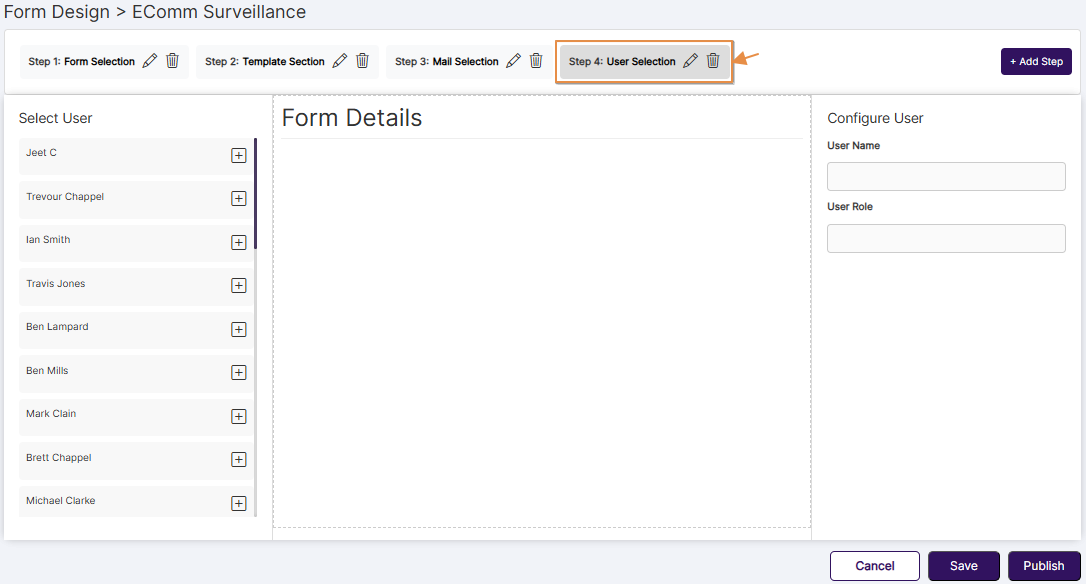The width and height of the screenshot is (1086, 584).
Task: Delete Step 4: User Selection step
Action: coord(713,60)
